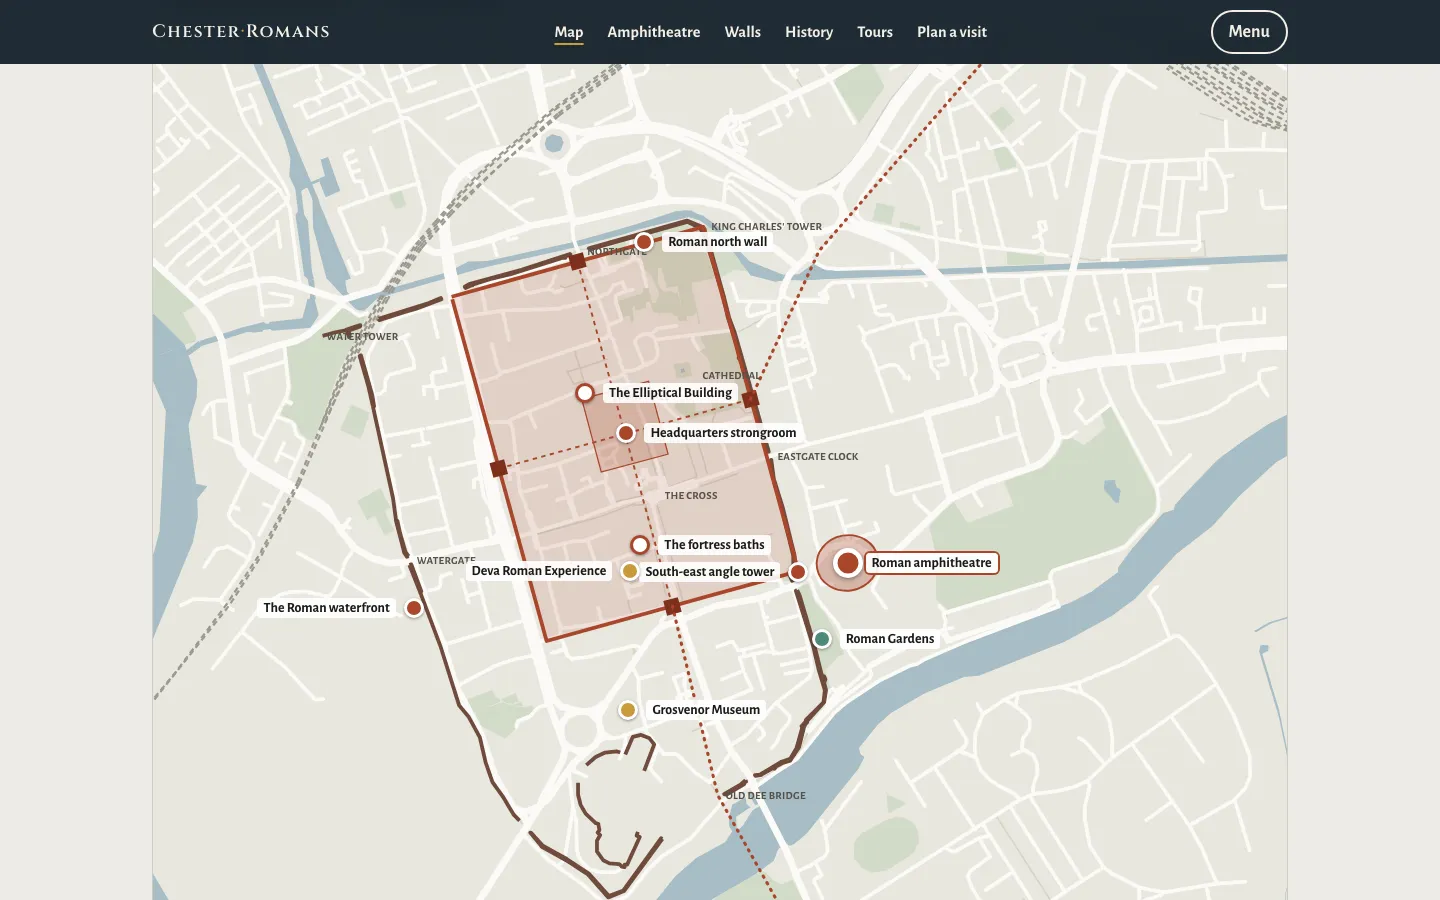Click the Roman waterfront map marker

tap(414, 608)
